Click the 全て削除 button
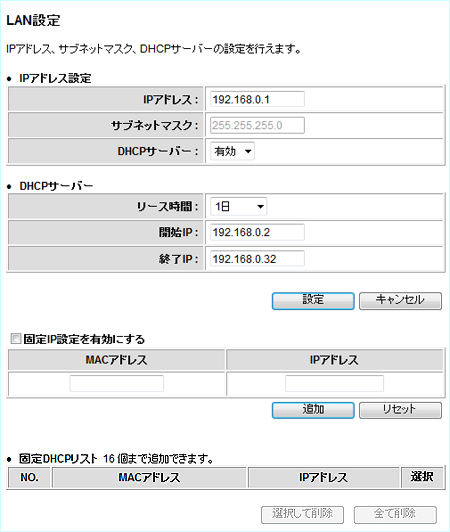This screenshot has width=450, height=532. (395, 515)
